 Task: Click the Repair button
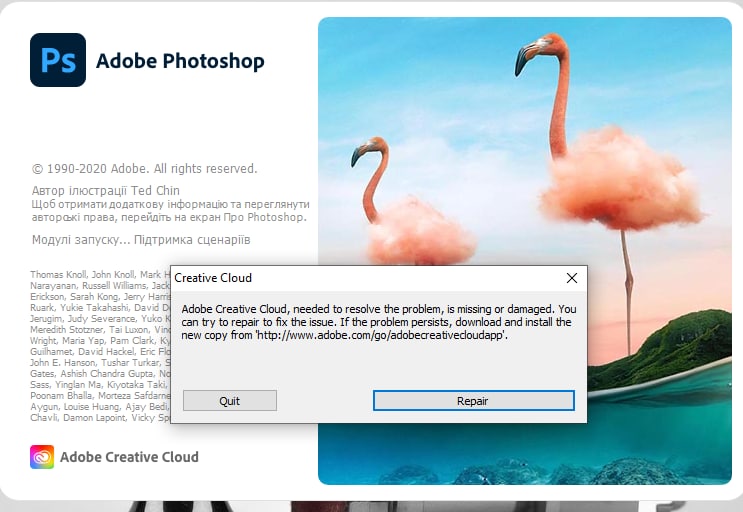point(473,401)
